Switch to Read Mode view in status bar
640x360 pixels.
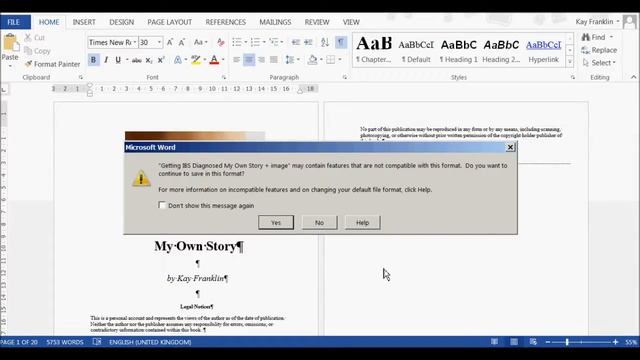(x=494, y=342)
